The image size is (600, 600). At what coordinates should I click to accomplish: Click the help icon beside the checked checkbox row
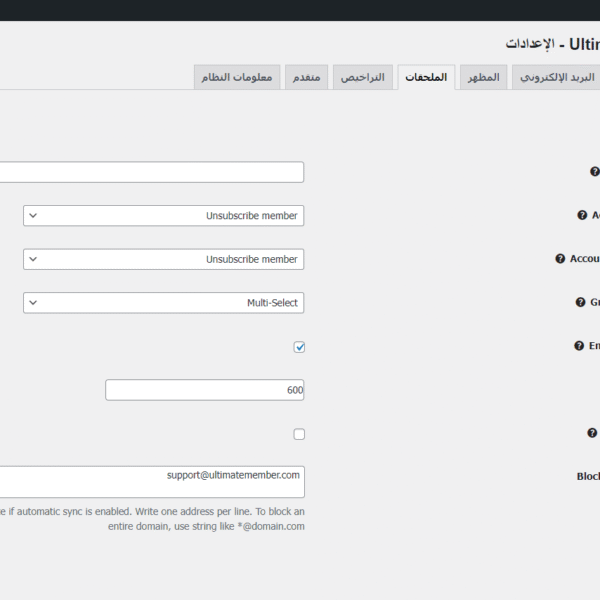pos(579,346)
